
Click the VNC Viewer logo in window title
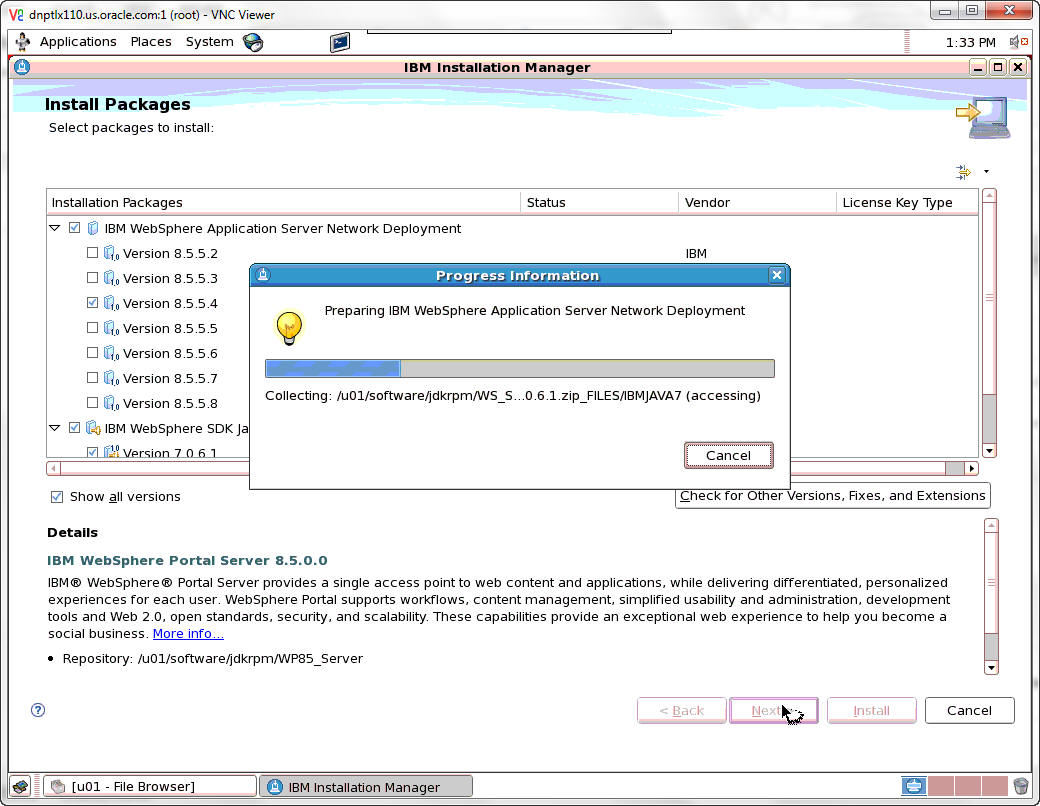click(16, 15)
